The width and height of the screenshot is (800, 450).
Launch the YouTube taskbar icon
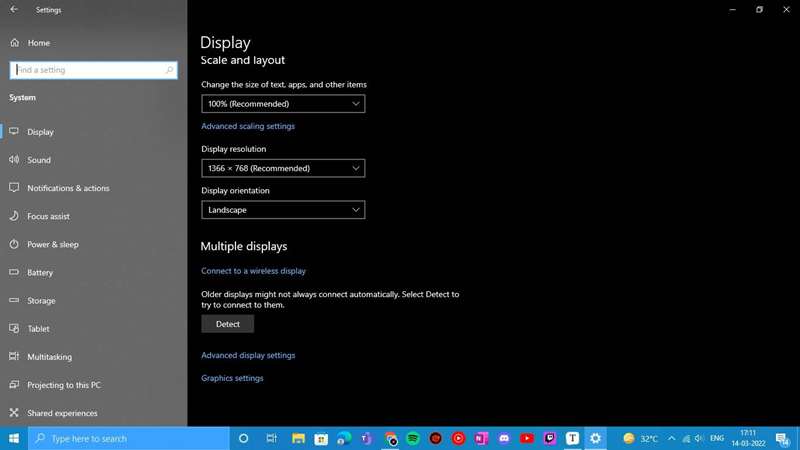coord(527,438)
